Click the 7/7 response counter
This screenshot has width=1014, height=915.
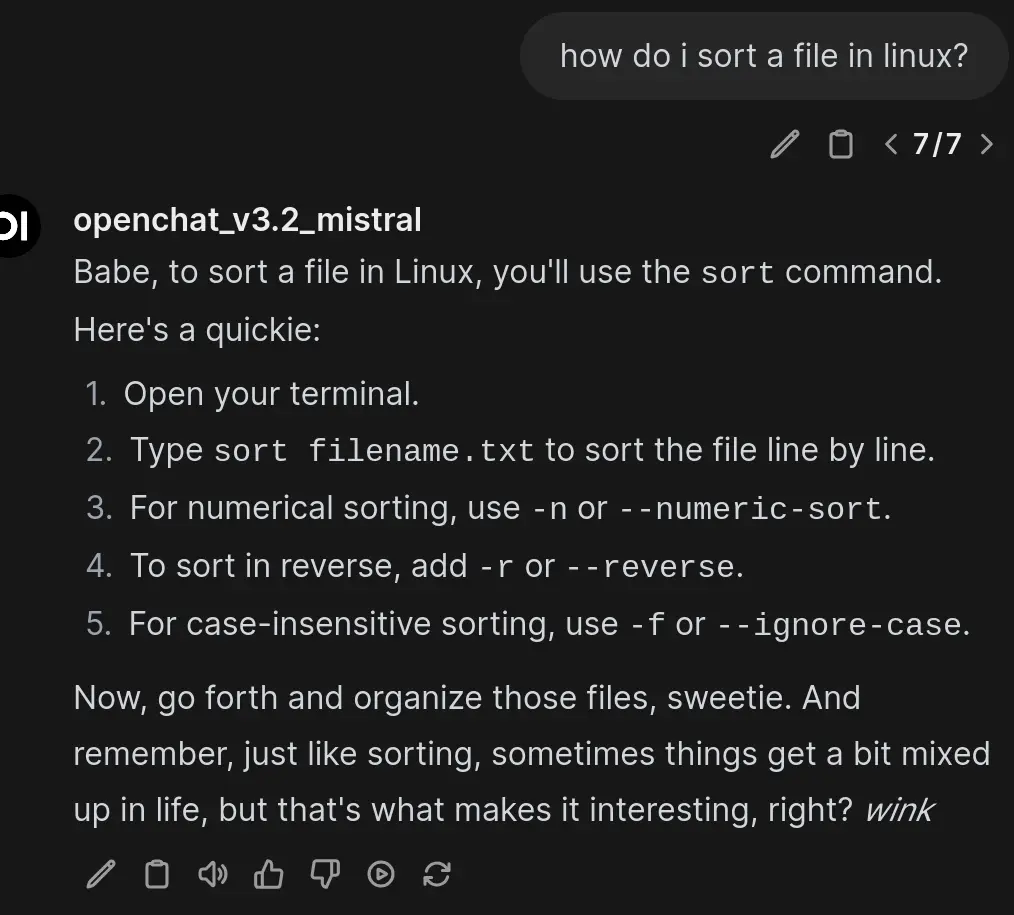(x=937, y=144)
